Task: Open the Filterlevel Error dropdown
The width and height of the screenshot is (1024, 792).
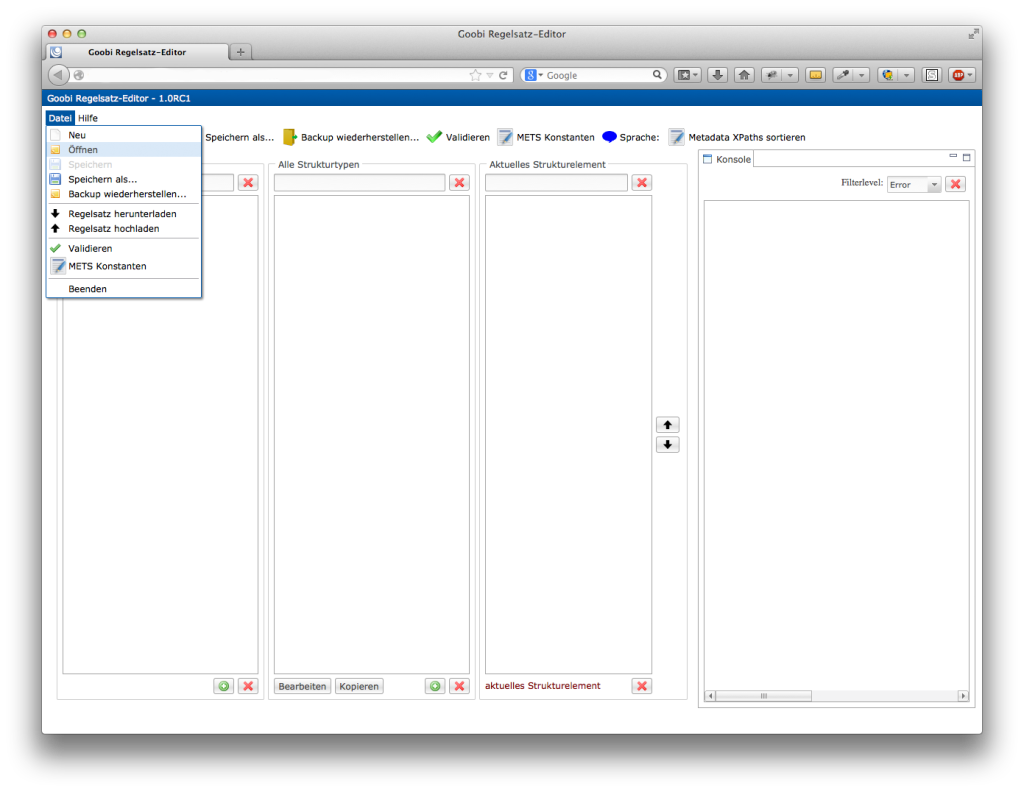Action: [x=914, y=185]
